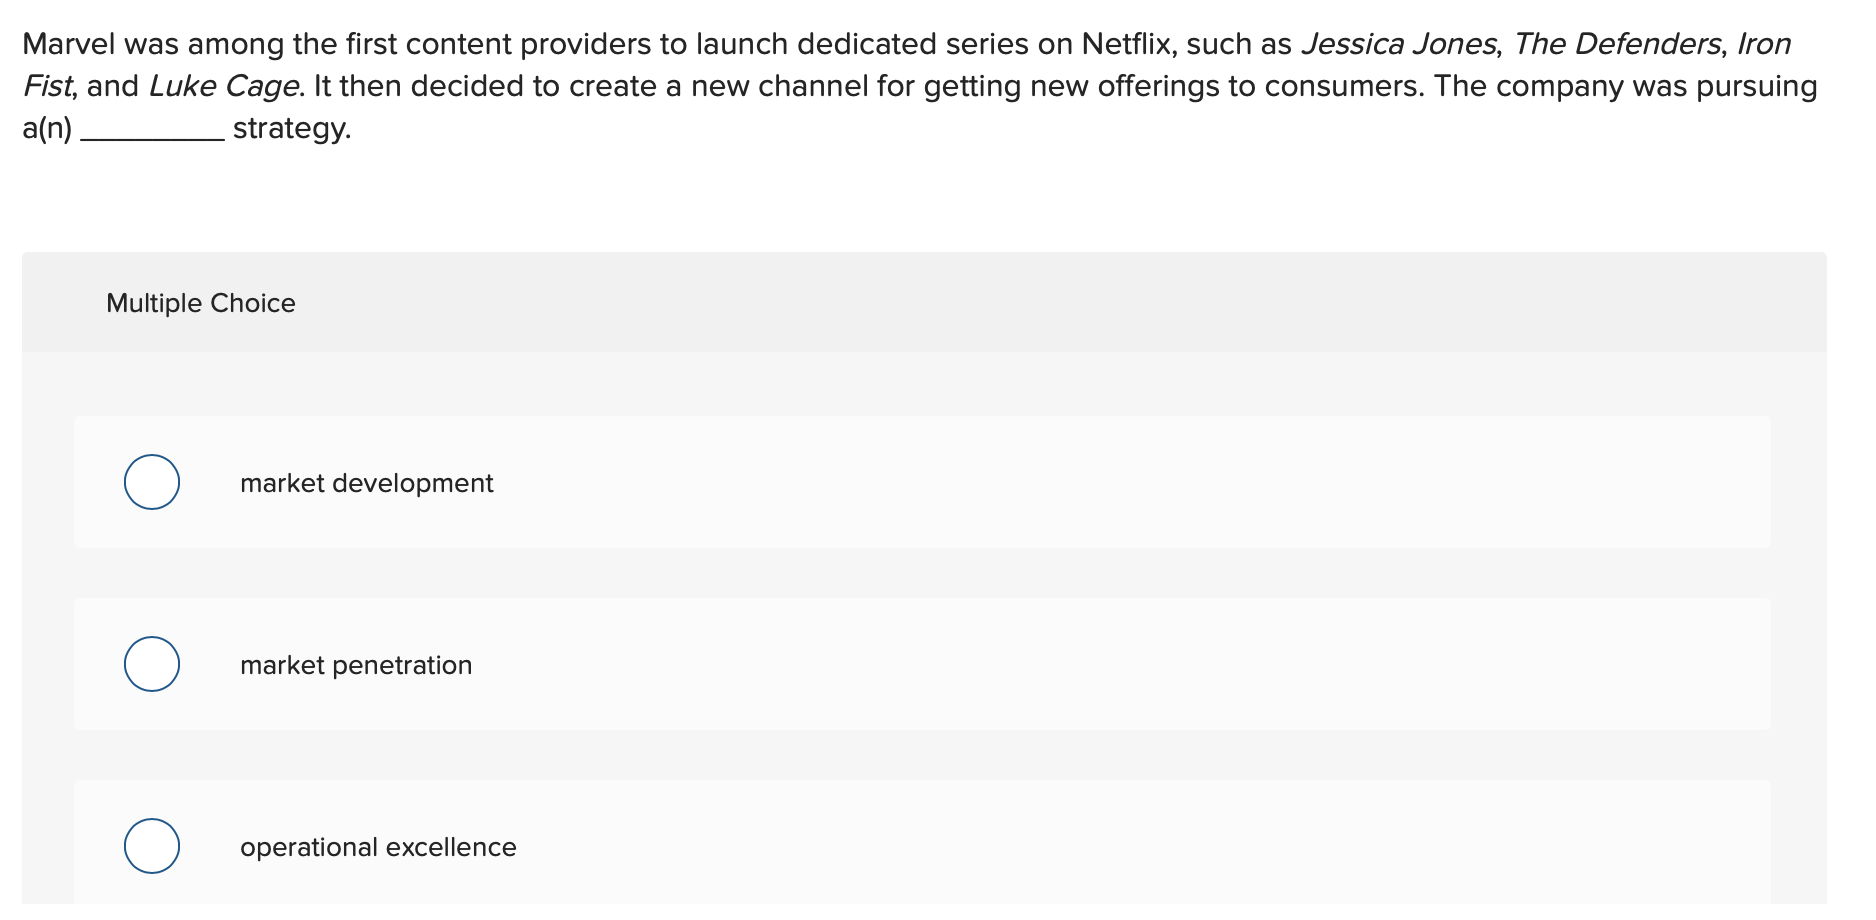Click the word "strategy." after the blank
This screenshot has height=920, width=1876.
click(292, 129)
